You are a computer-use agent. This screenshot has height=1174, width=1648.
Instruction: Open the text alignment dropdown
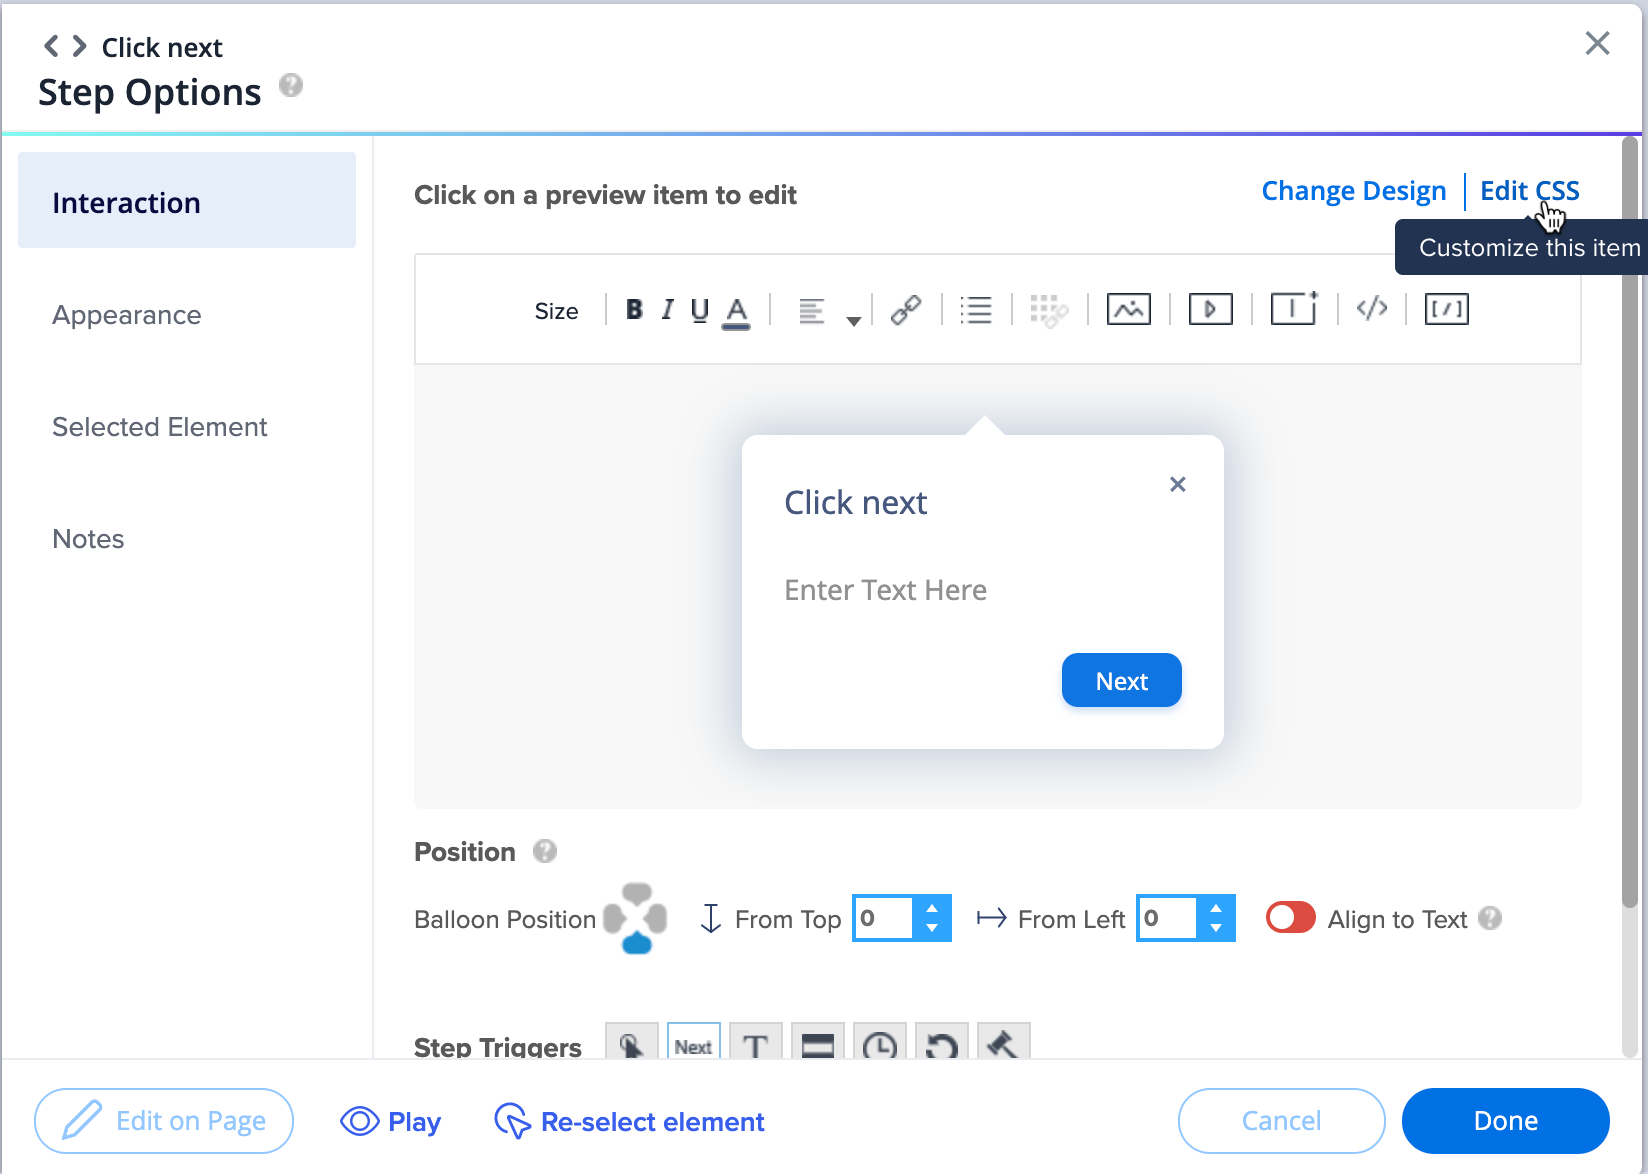[852, 320]
